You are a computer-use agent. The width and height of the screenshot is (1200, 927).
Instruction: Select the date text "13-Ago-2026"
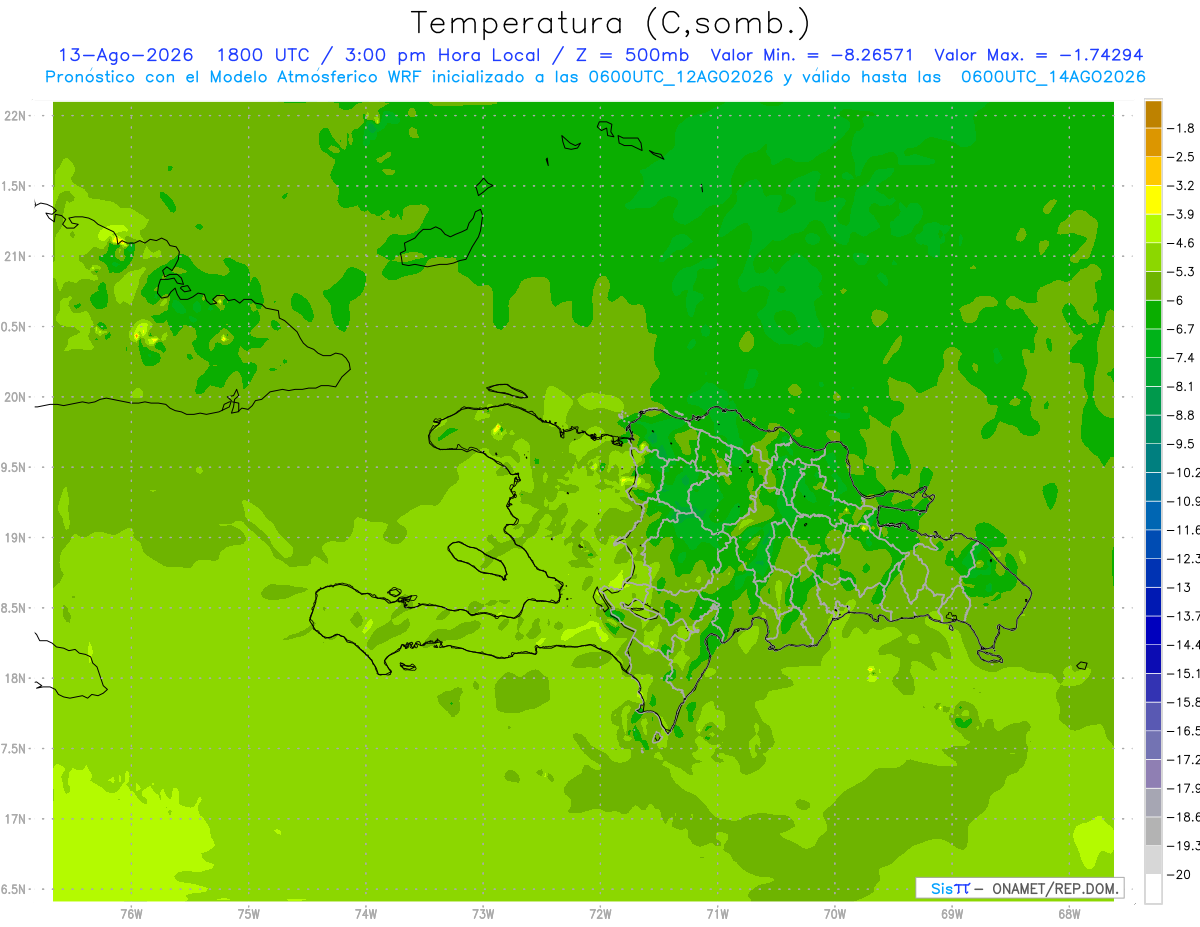click(x=126, y=55)
